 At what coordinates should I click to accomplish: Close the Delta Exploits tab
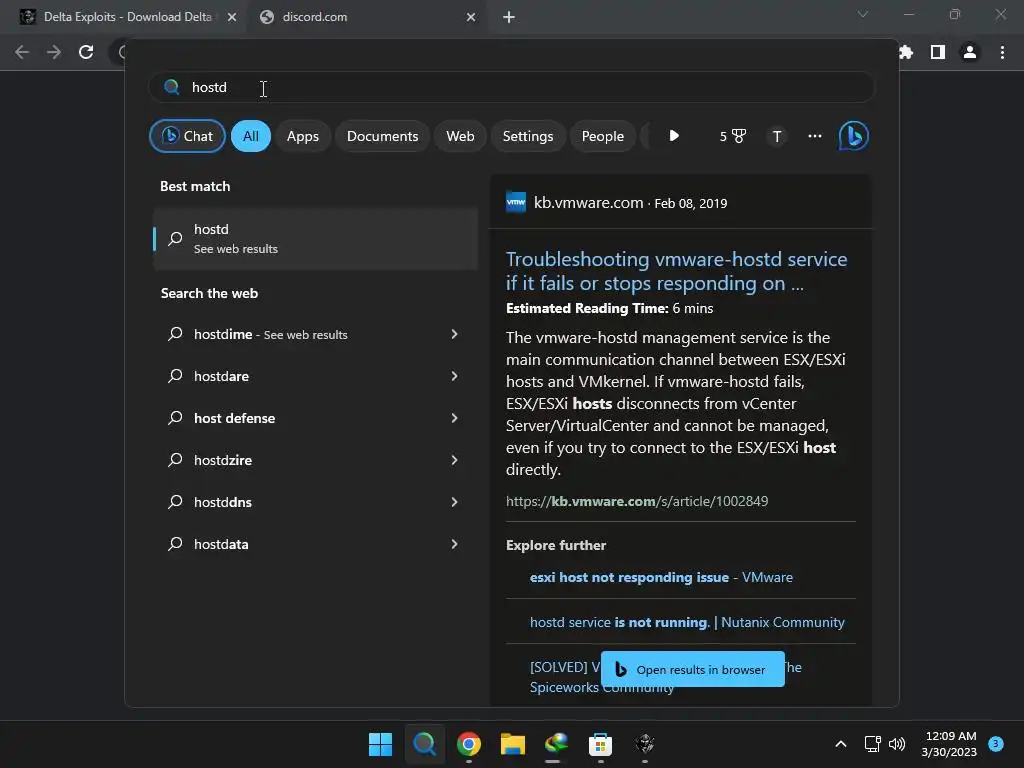point(231,18)
